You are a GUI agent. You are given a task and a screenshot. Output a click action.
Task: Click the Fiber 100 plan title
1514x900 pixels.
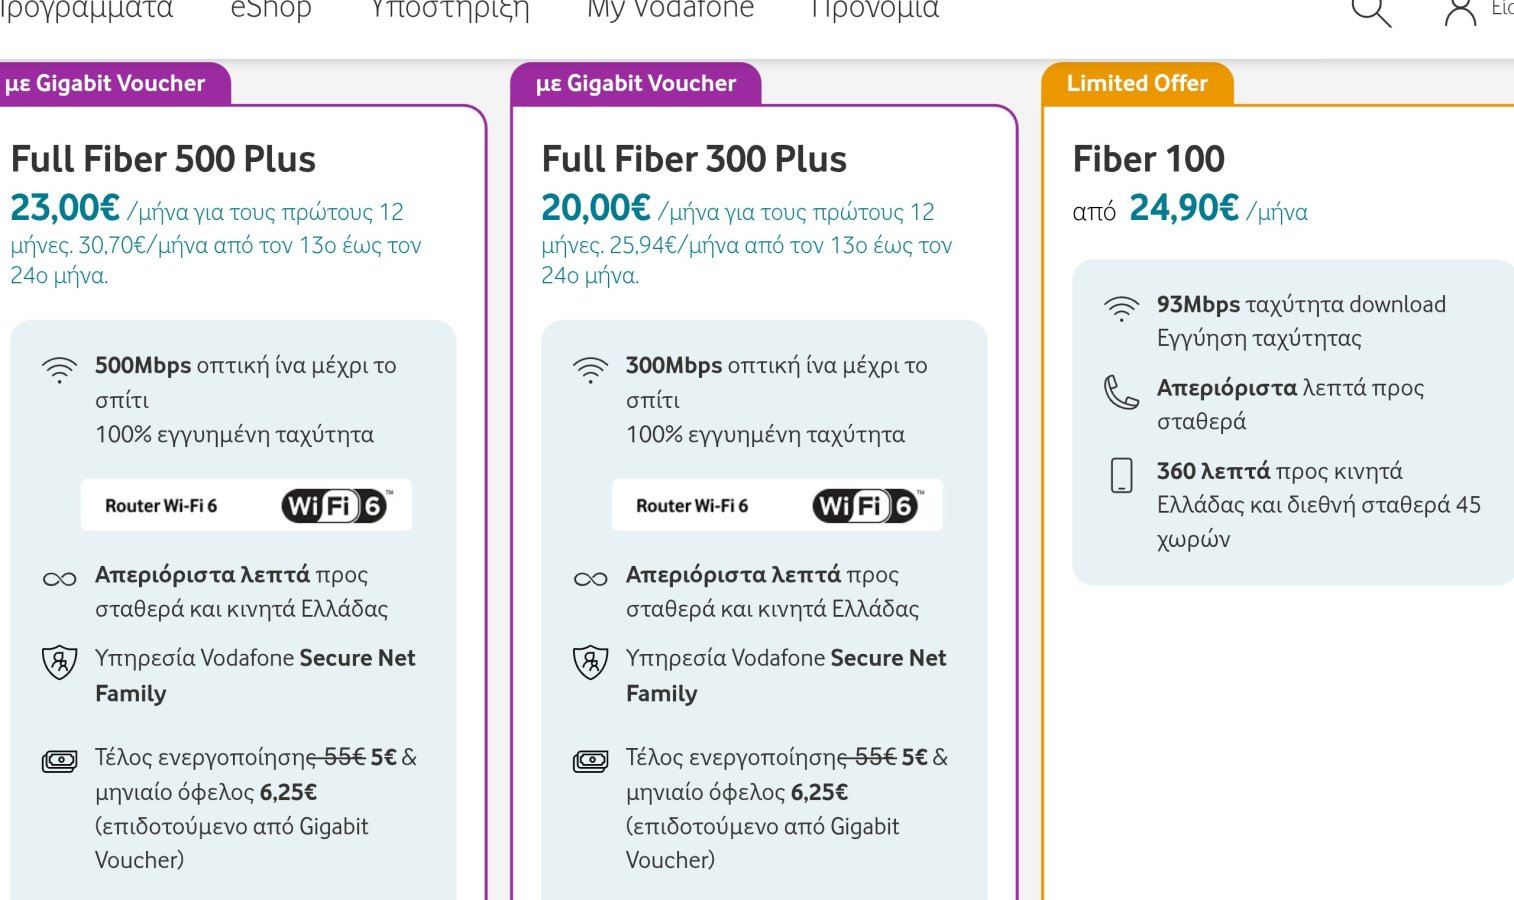point(1148,159)
